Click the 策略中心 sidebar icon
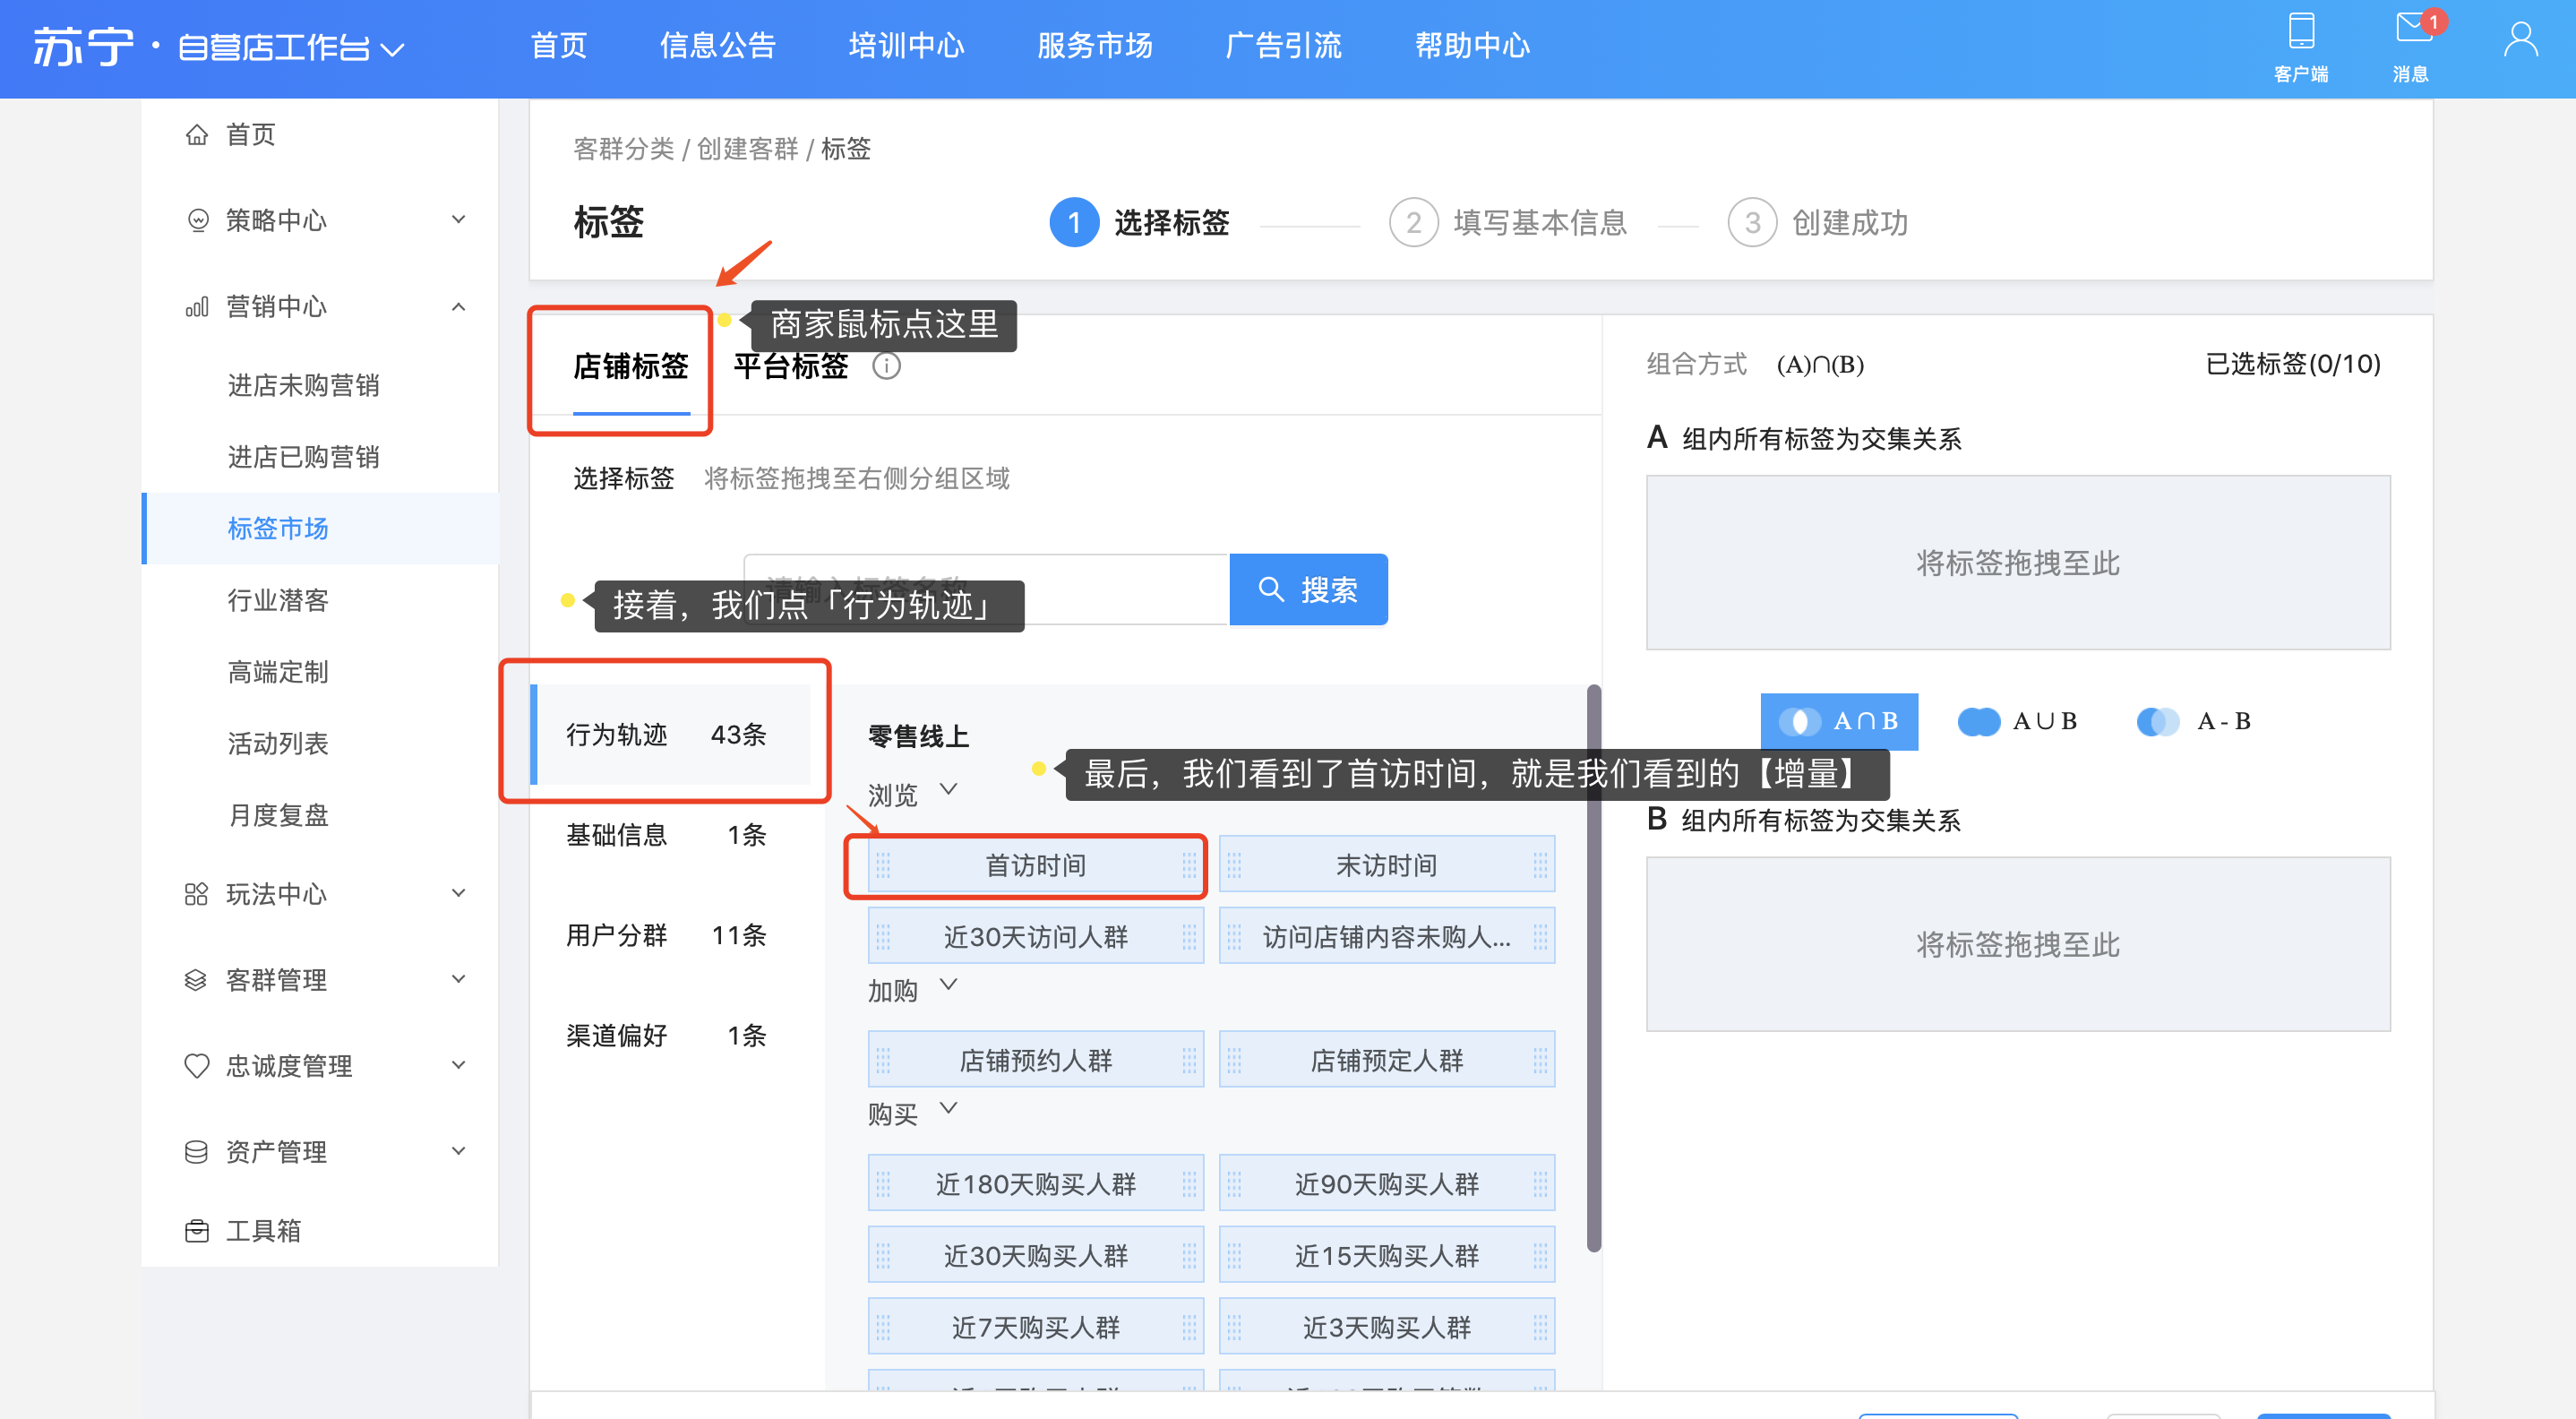Image resolution: width=2576 pixels, height=1419 pixels. coord(198,220)
